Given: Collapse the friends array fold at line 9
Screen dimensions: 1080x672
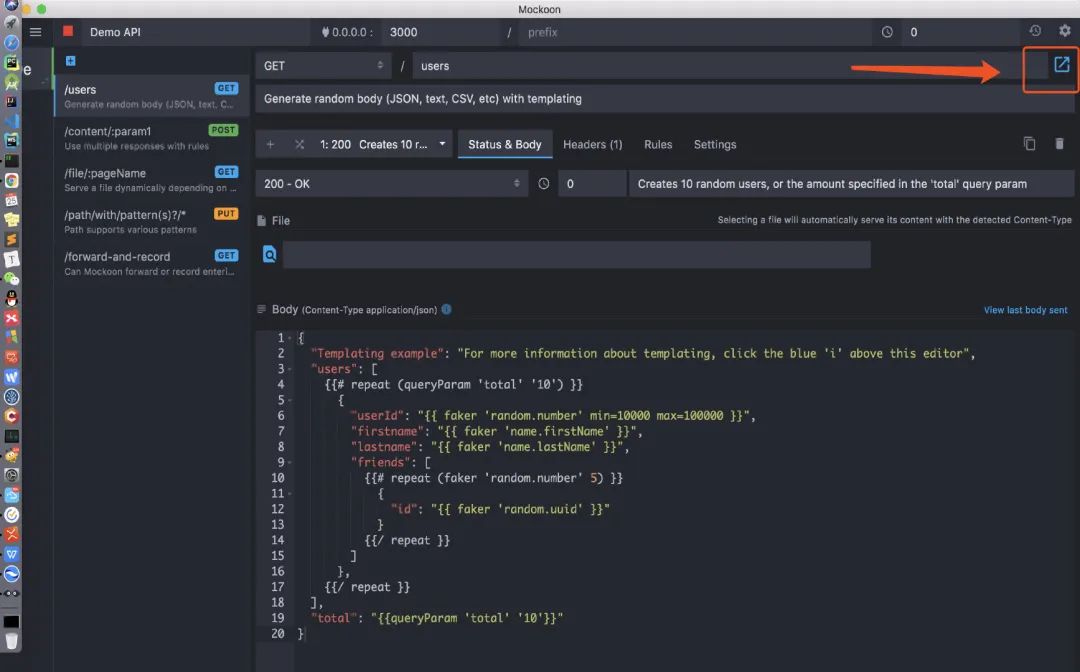Looking at the screenshot, I should tap(291, 463).
